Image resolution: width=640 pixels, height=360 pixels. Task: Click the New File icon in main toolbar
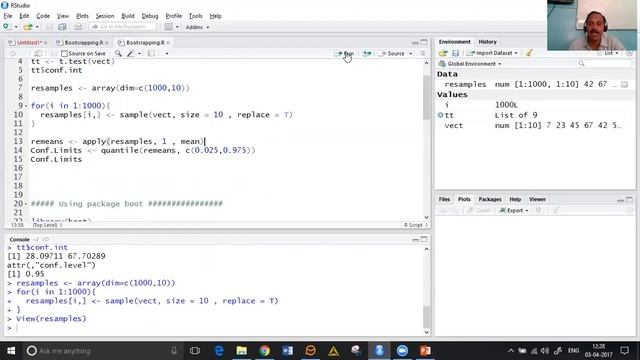tap(7, 27)
